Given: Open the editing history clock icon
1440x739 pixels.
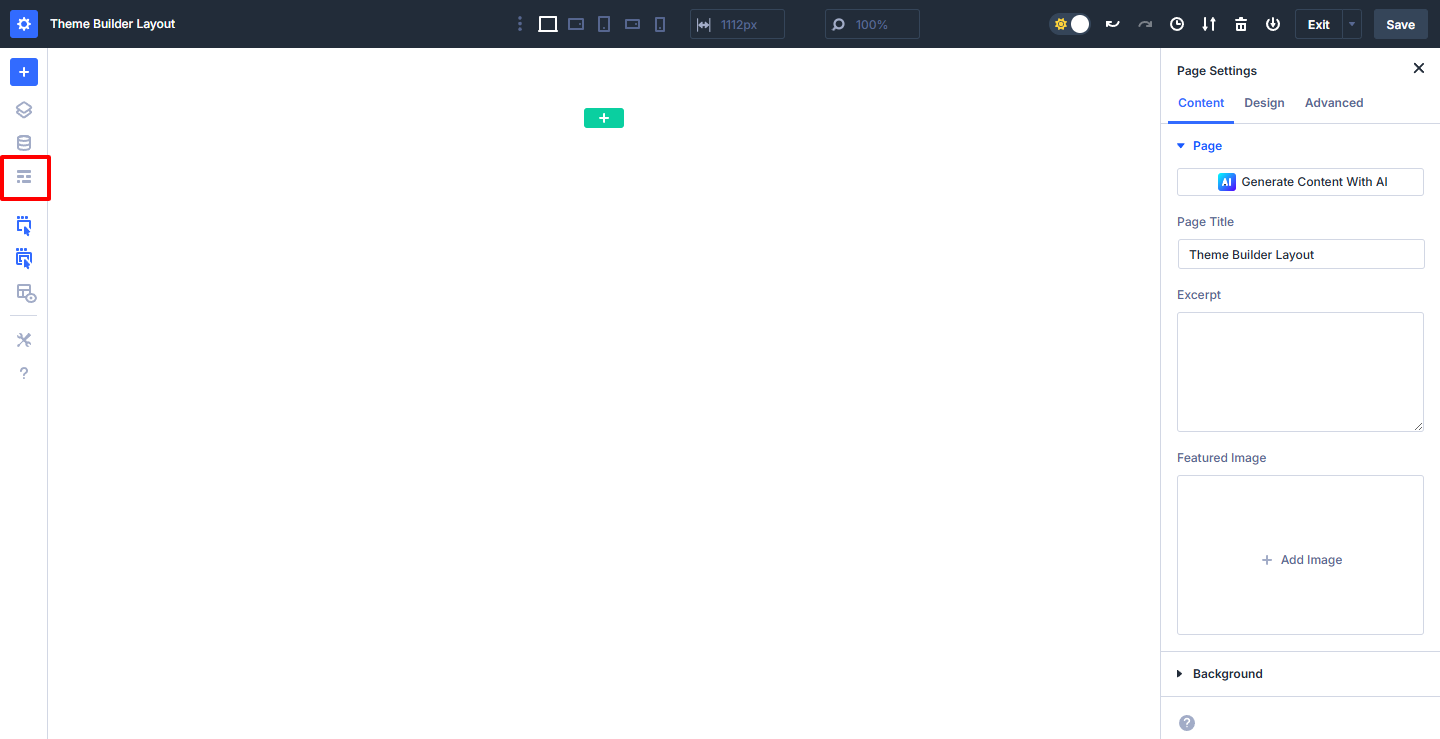Looking at the screenshot, I should (x=1177, y=24).
